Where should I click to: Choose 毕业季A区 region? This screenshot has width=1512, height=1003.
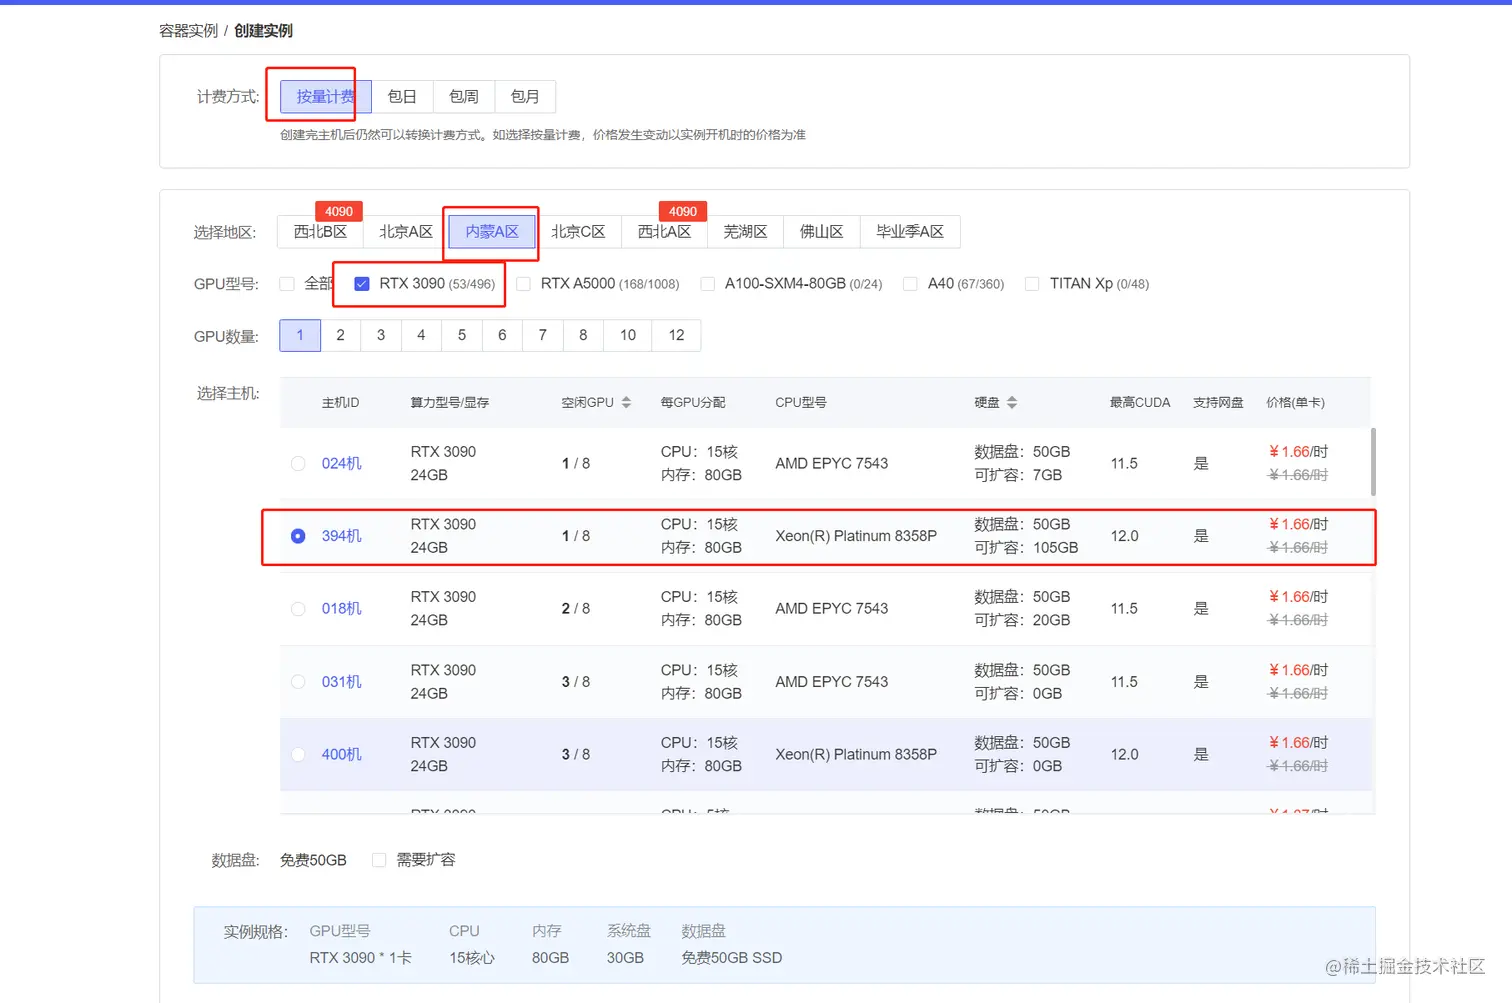pyautogui.click(x=910, y=232)
